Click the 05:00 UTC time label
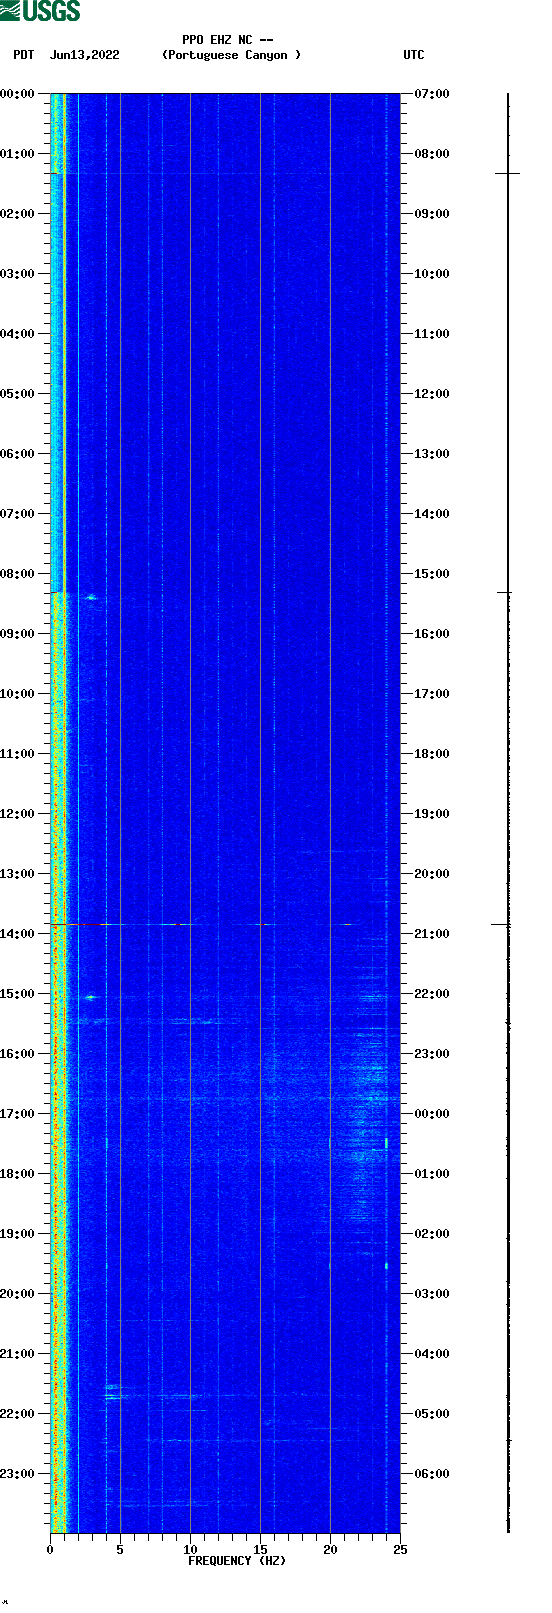The height and width of the screenshot is (1613, 552). pyautogui.click(x=432, y=1414)
